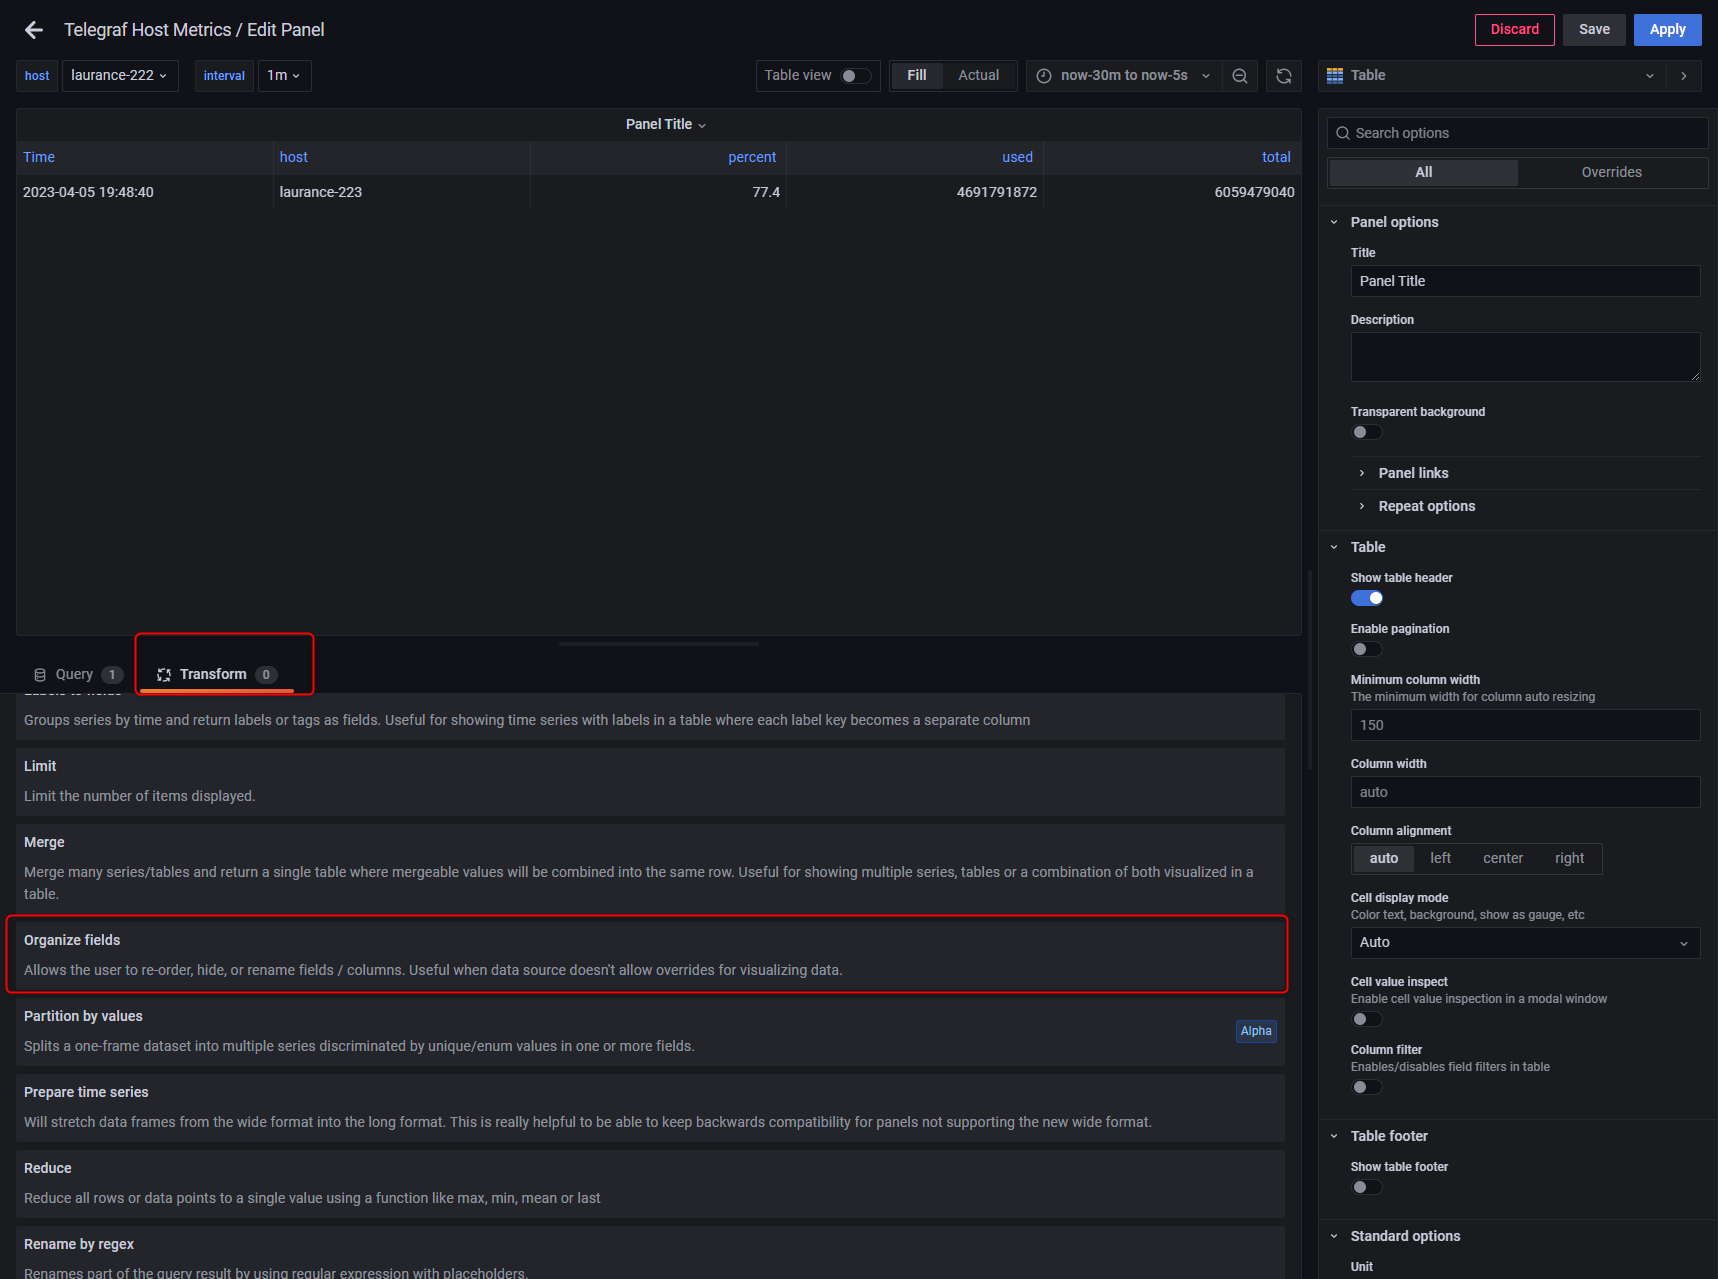Add Merge transformation
This screenshot has width=1718, height=1279.
[650, 868]
